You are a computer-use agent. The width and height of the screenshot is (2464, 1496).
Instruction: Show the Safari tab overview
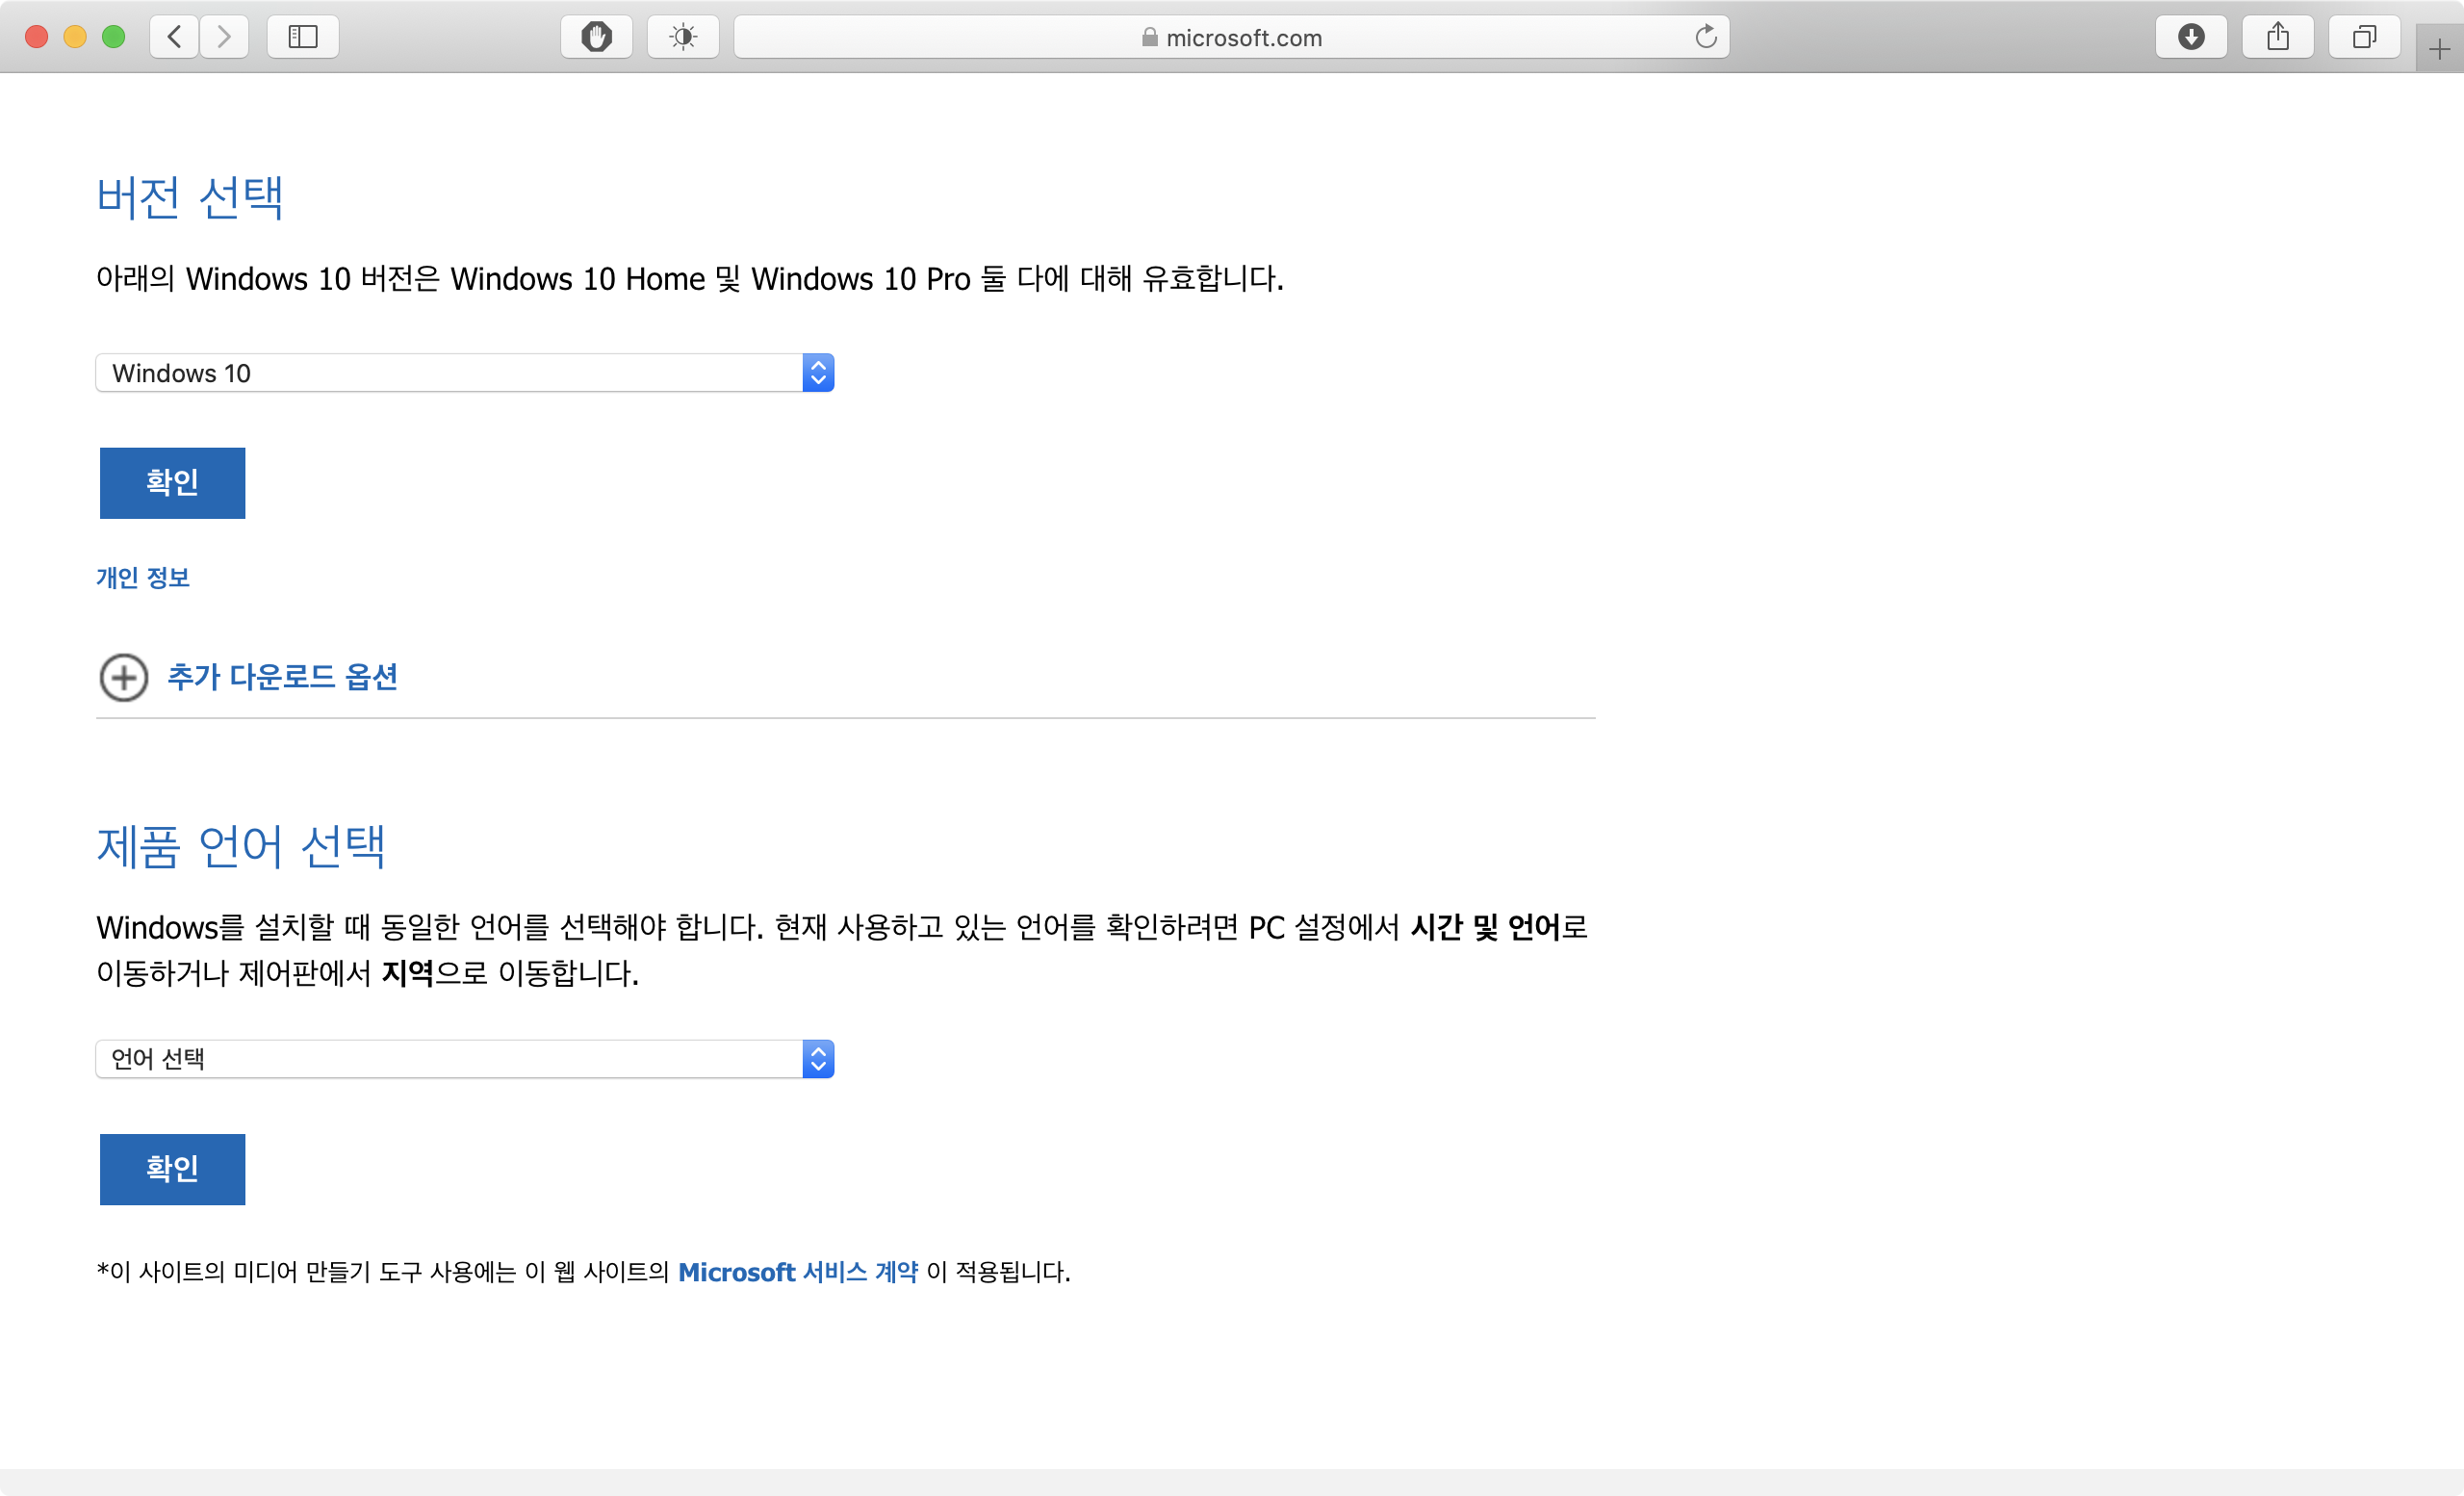tap(2364, 37)
